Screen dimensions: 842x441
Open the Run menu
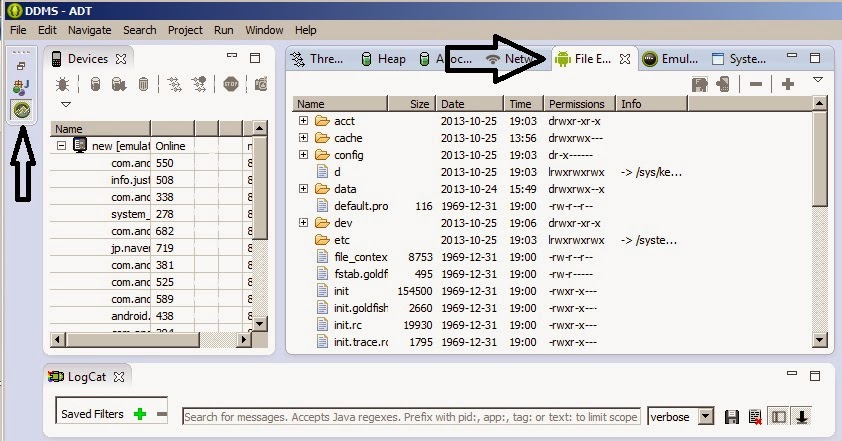coord(223,30)
